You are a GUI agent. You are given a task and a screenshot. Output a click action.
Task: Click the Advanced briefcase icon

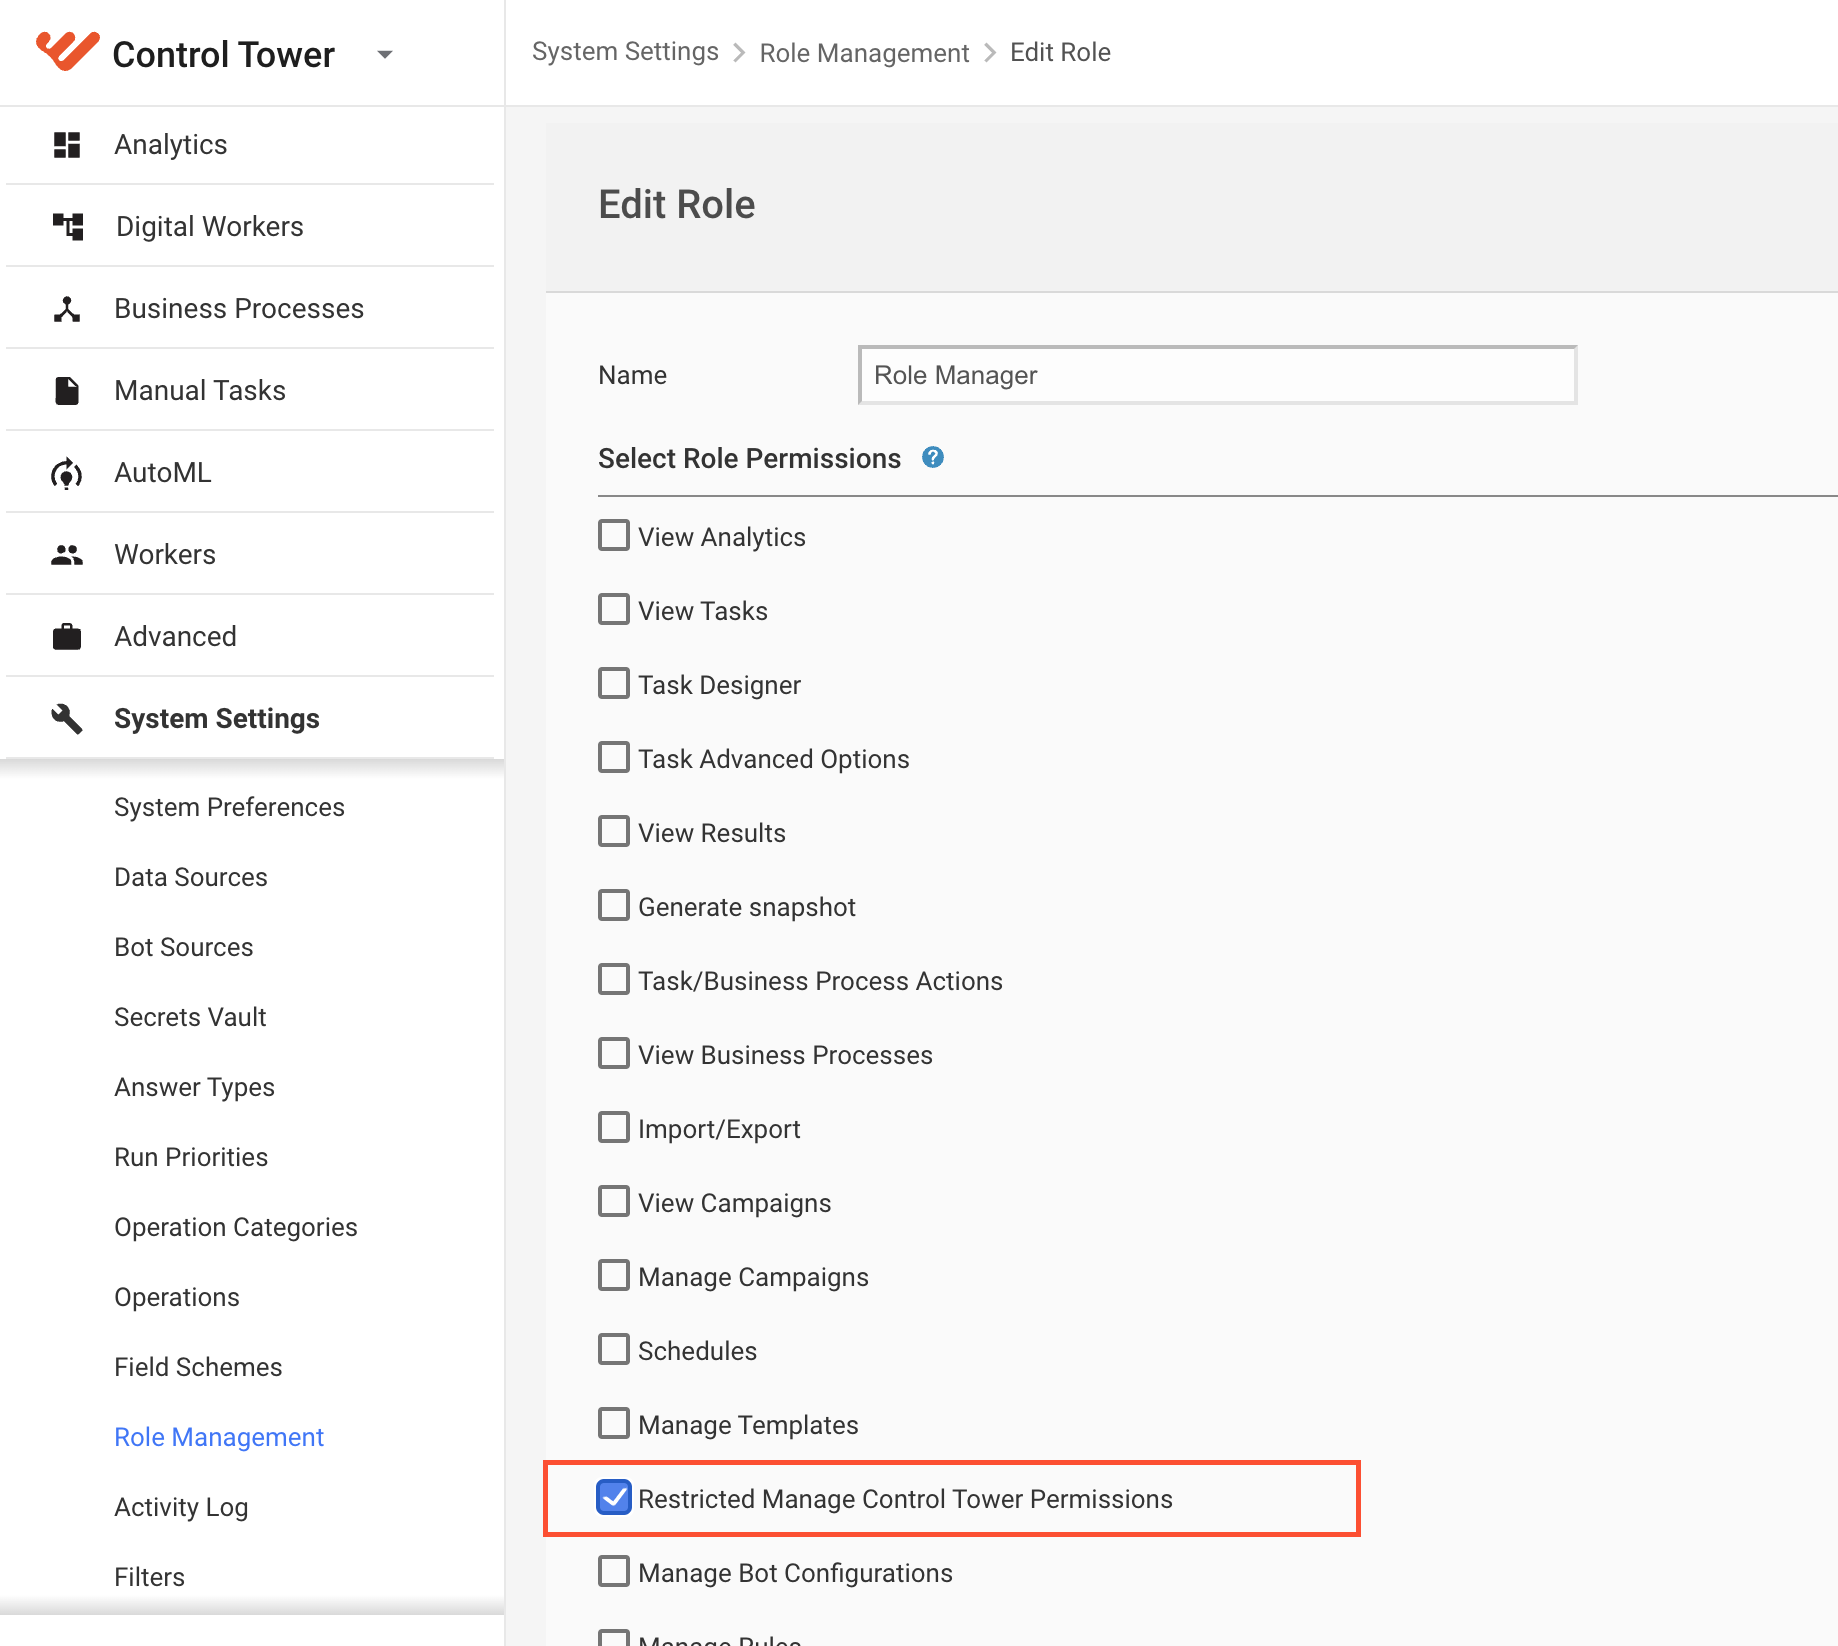pos(67,637)
